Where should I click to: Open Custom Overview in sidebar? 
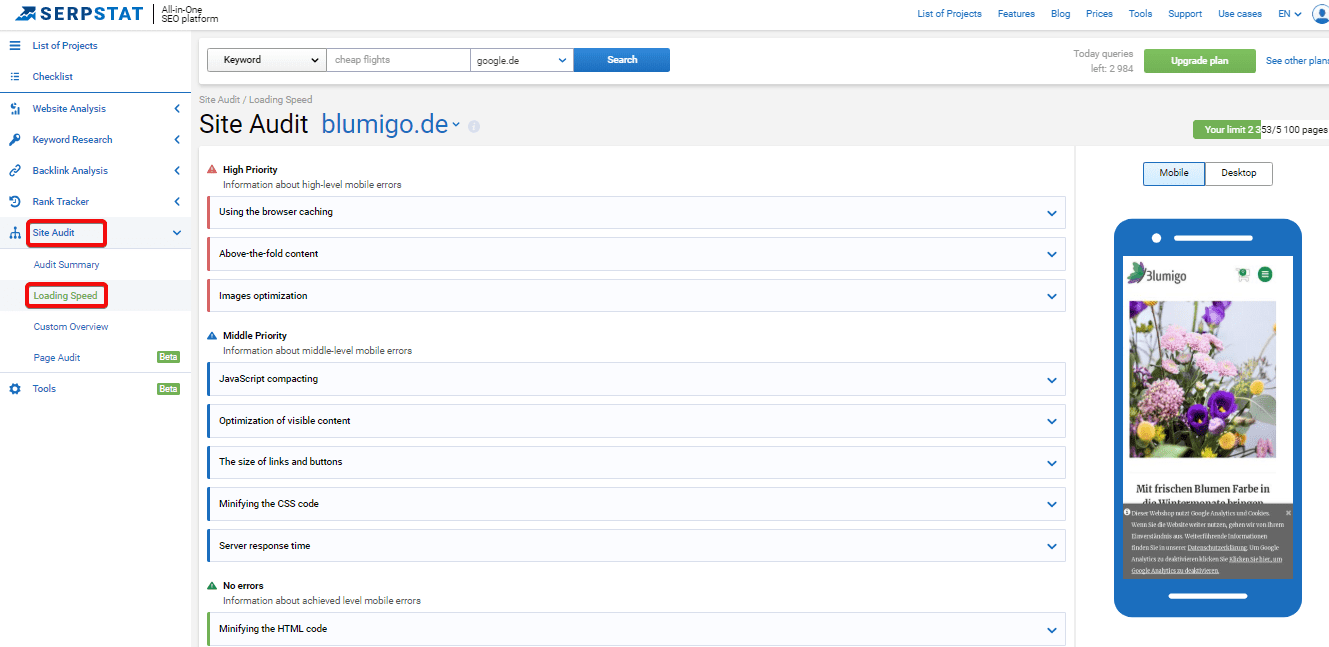(x=71, y=327)
